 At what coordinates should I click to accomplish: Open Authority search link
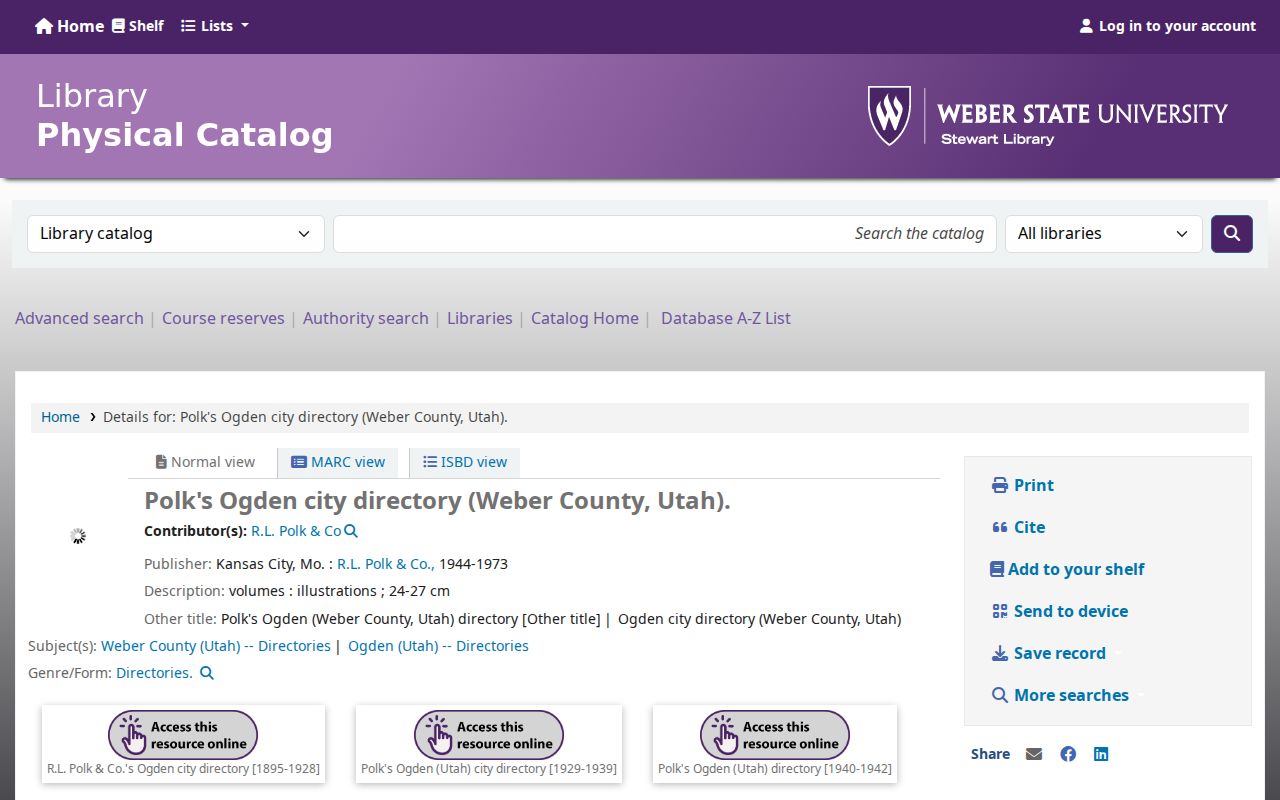366,318
